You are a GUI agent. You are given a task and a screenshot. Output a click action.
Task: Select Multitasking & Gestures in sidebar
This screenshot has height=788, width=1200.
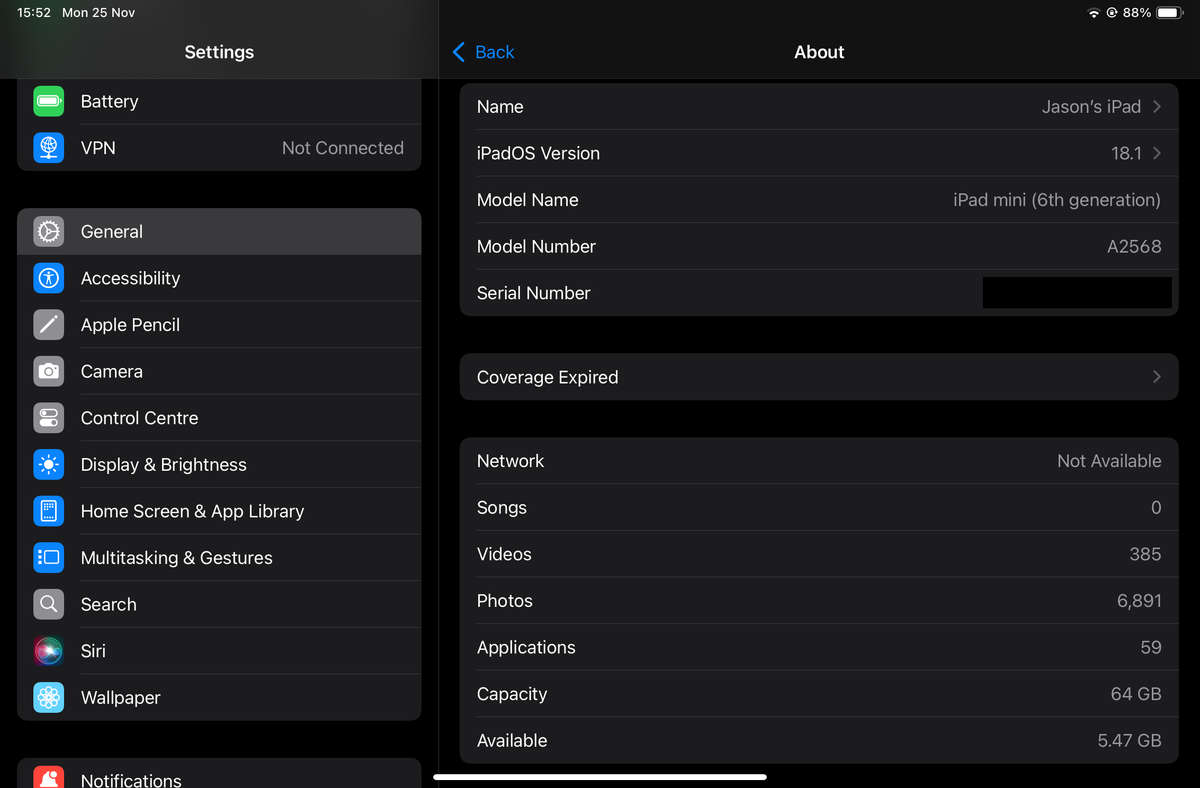[176, 558]
